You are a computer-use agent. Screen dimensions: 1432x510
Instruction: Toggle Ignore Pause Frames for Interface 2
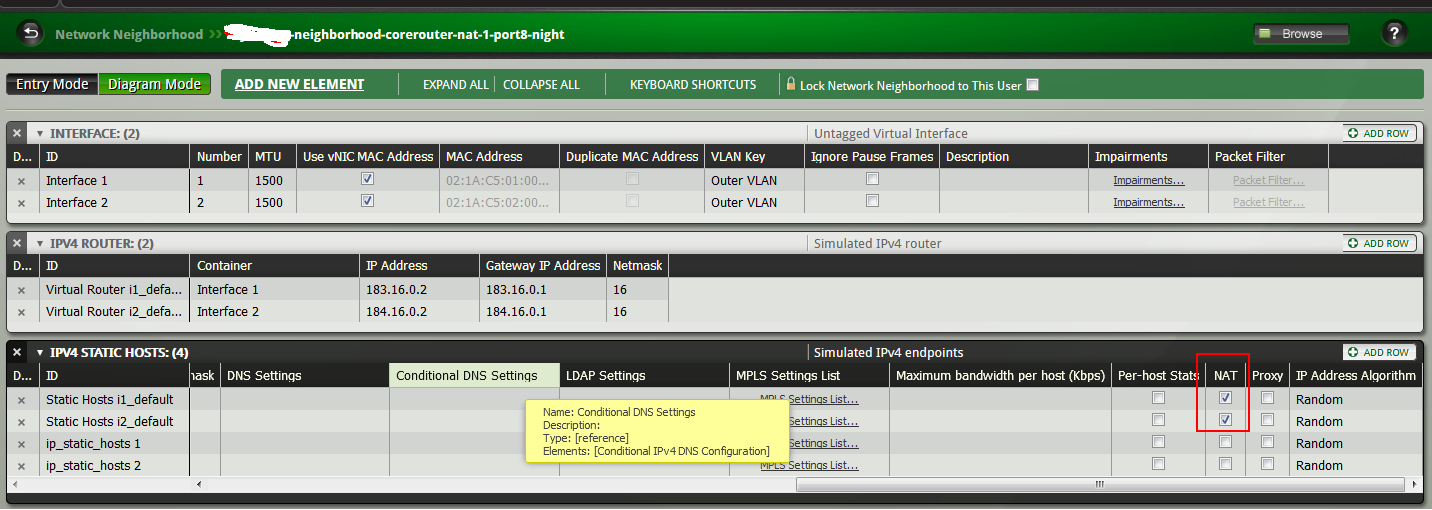[x=873, y=201]
